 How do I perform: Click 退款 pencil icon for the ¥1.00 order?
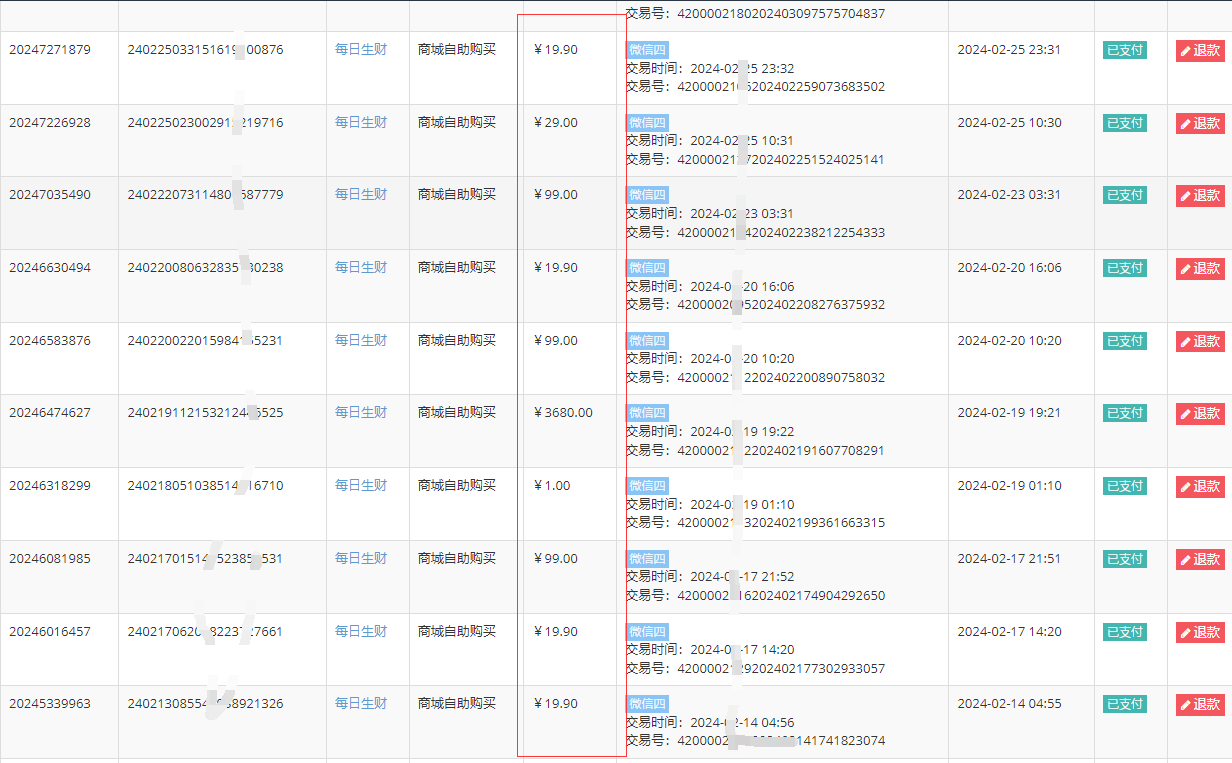(x=1186, y=487)
